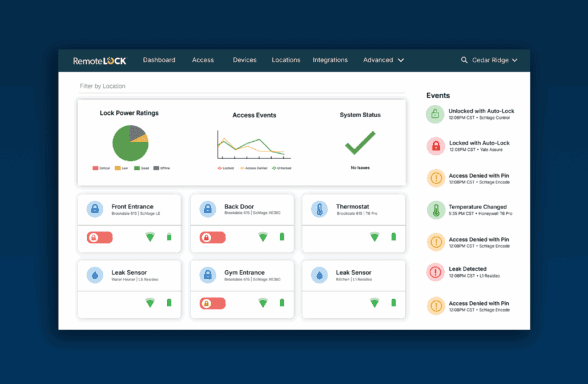588x384 pixels.
Task: Open the Dashboard menu item
Action: [159, 60]
